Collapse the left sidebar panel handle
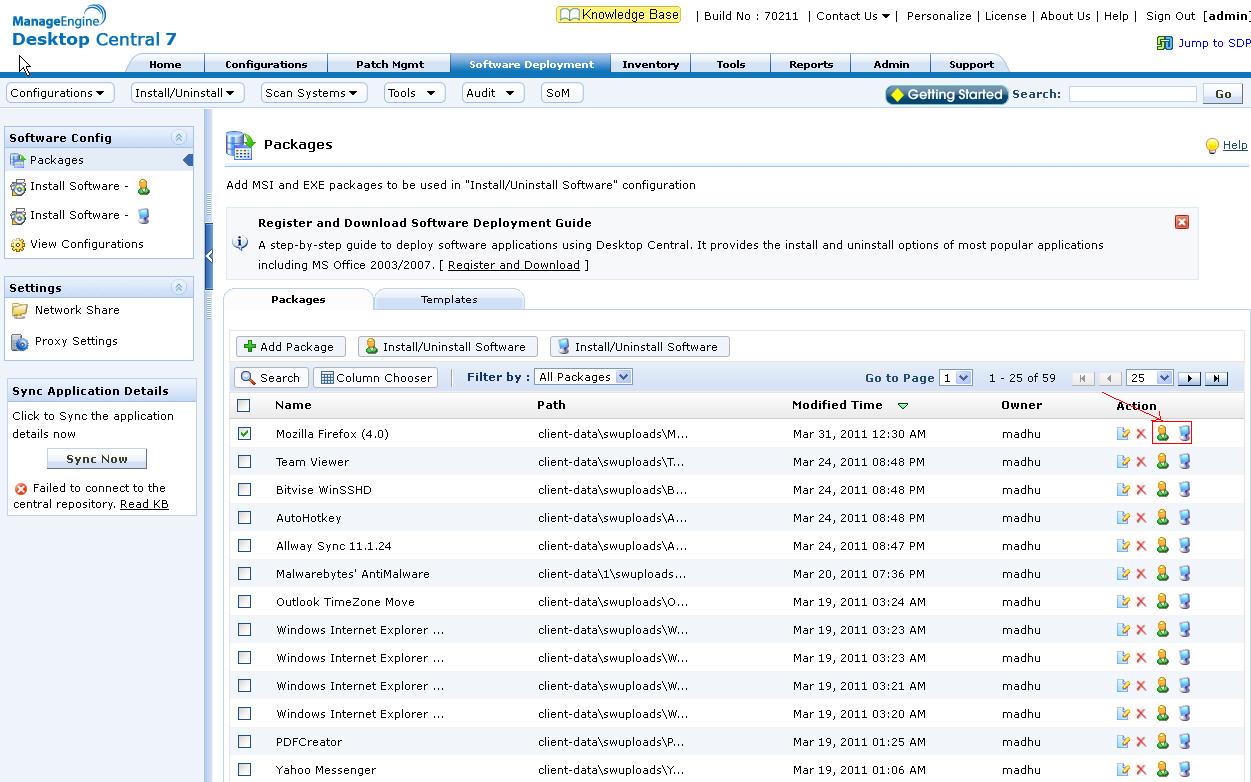The height and width of the screenshot is (782, 1251). [209, 256]
